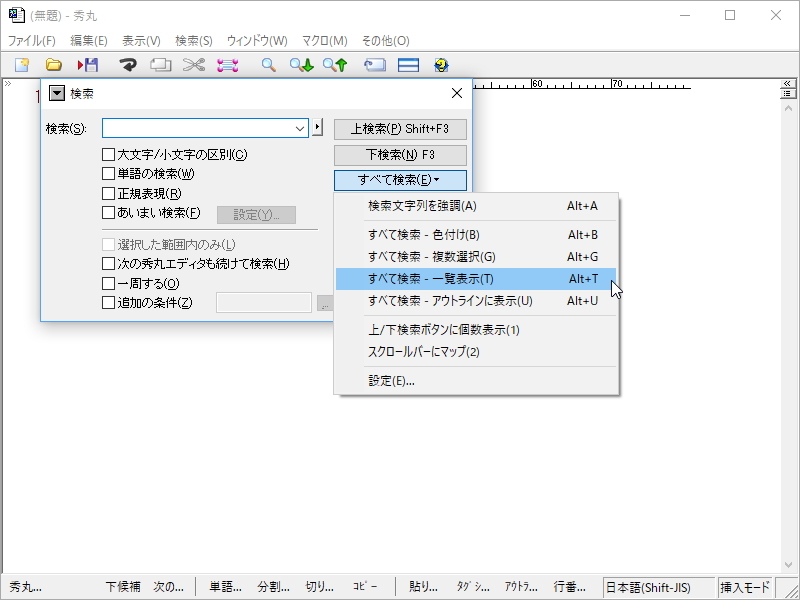This screenshot has width=800, height=600.
Task: Expand the search dialog options with the corner arrow
Action: point(57,92)
